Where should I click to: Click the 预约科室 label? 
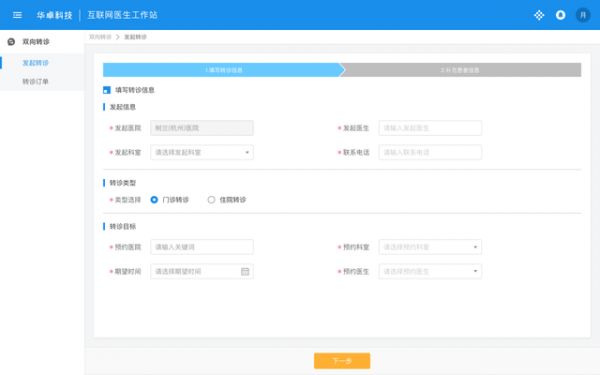[356, 247]
